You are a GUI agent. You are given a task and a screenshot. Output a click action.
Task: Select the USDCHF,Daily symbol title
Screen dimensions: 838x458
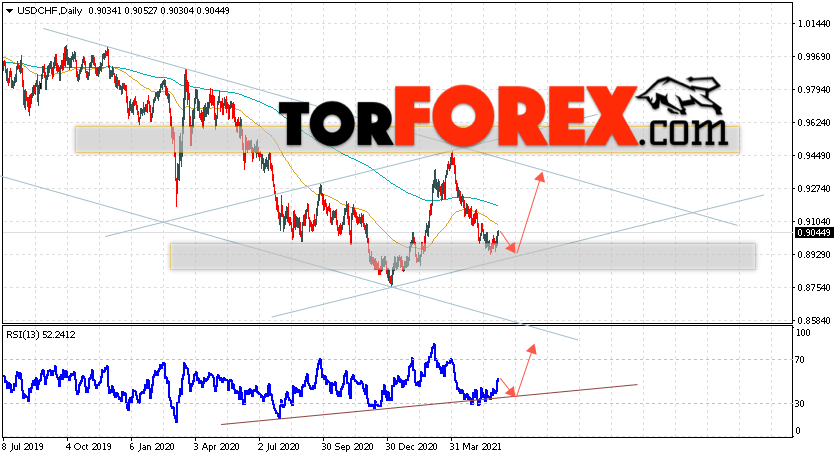pos(50,11)
